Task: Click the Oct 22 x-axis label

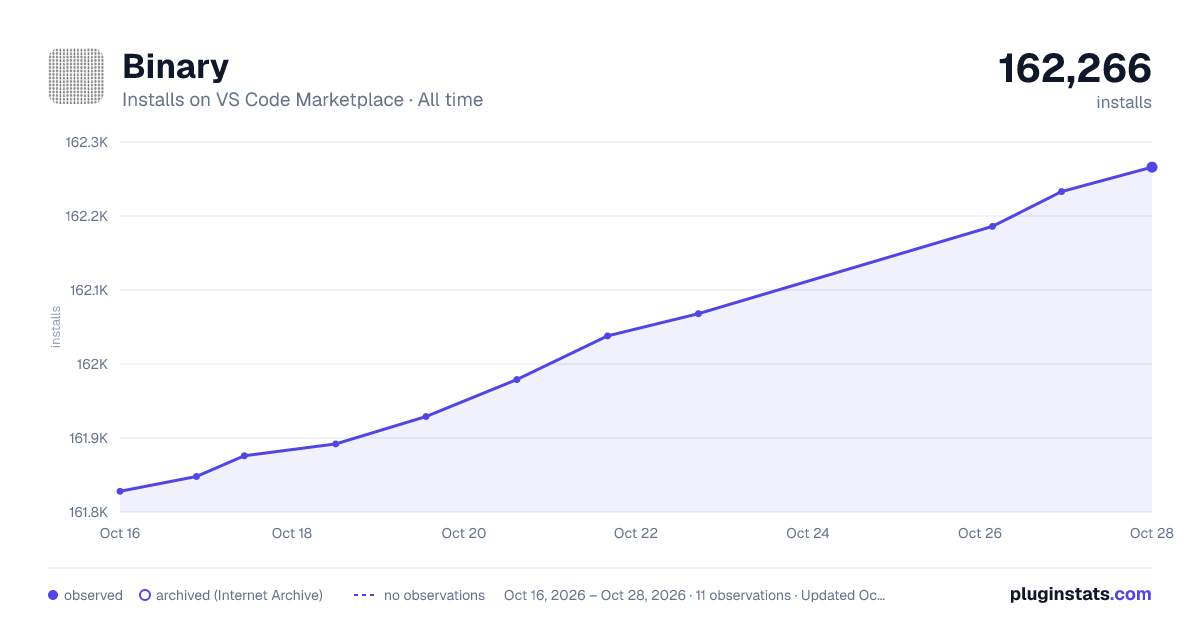Action: click(636, 533)
